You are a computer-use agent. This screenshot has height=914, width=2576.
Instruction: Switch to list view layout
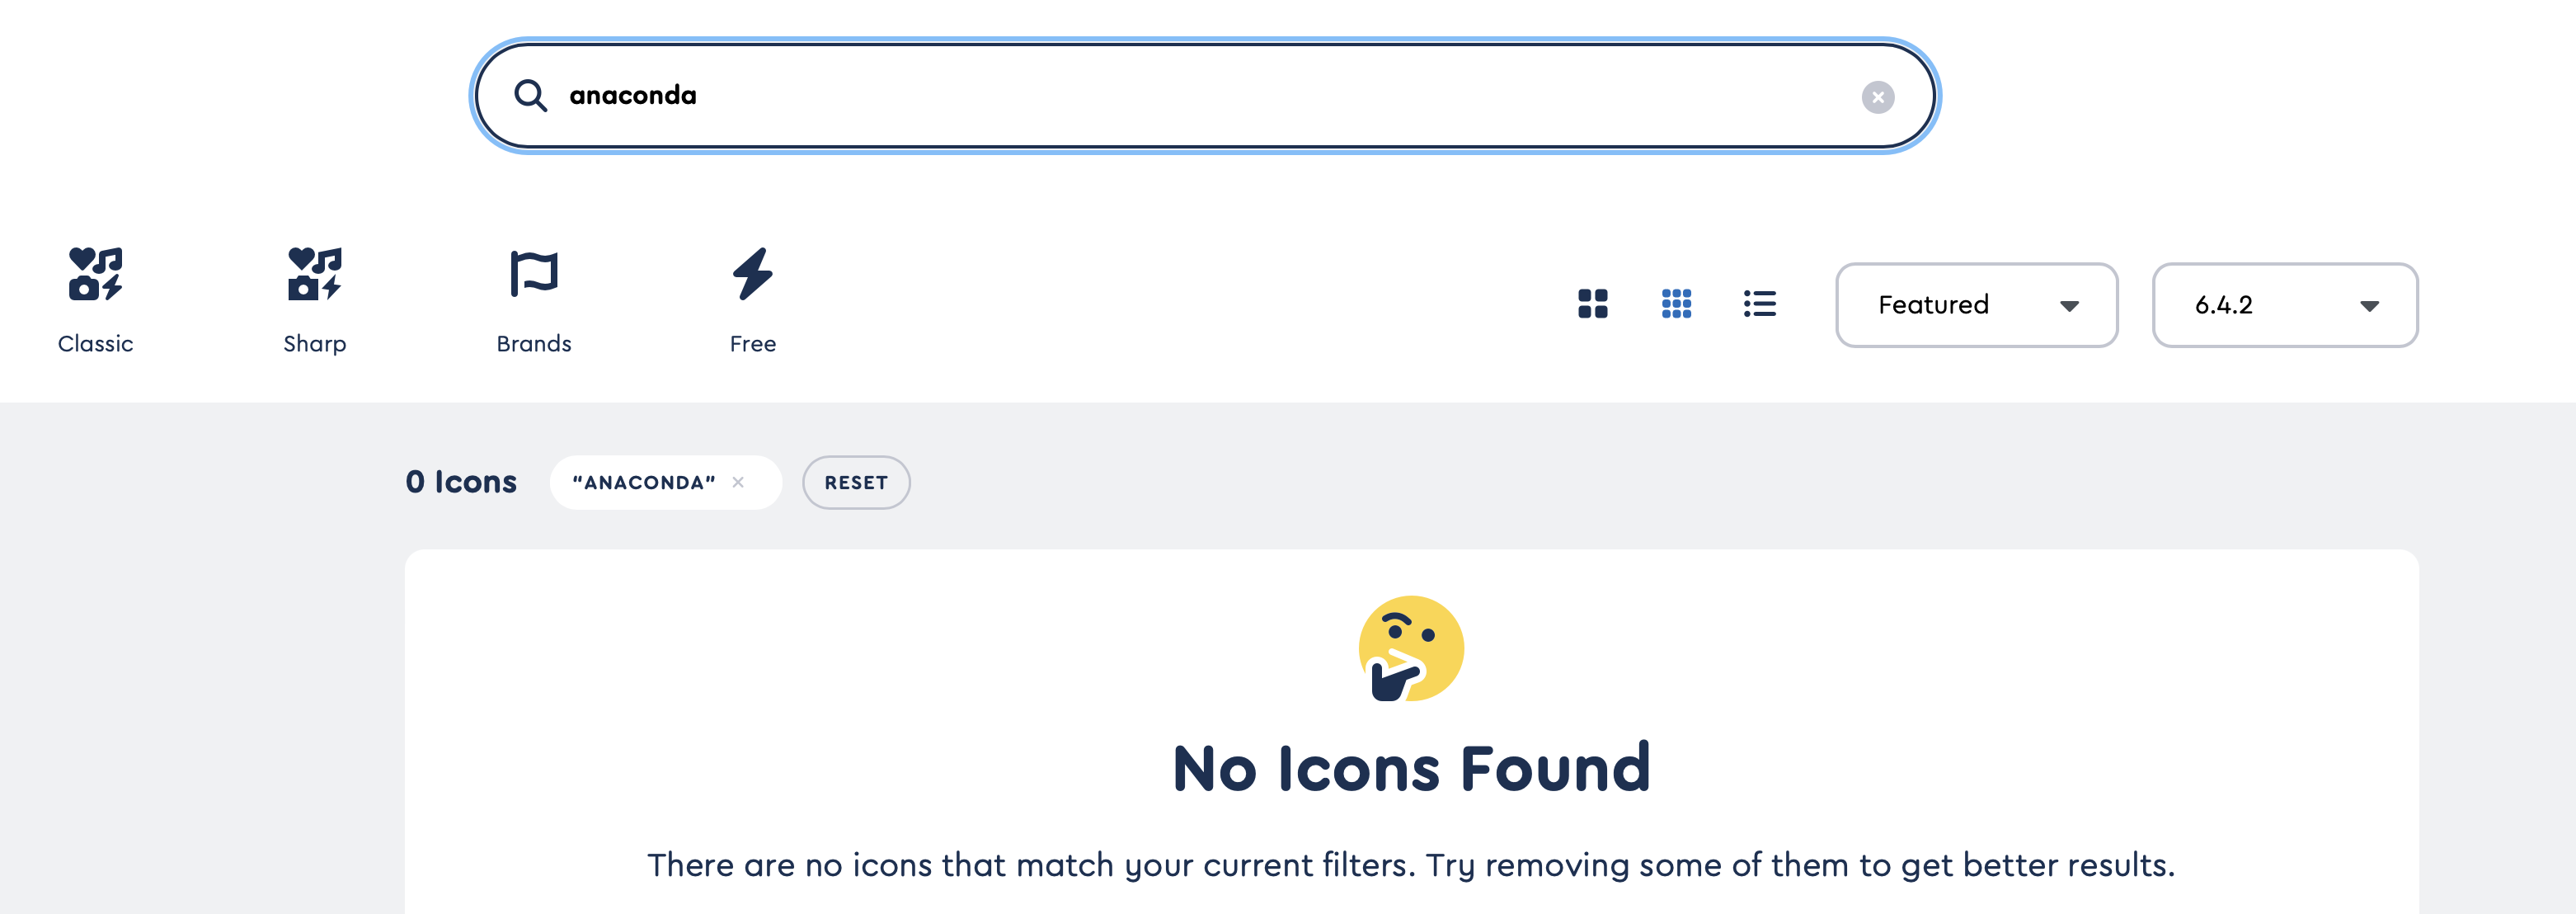coord(1760,304)
